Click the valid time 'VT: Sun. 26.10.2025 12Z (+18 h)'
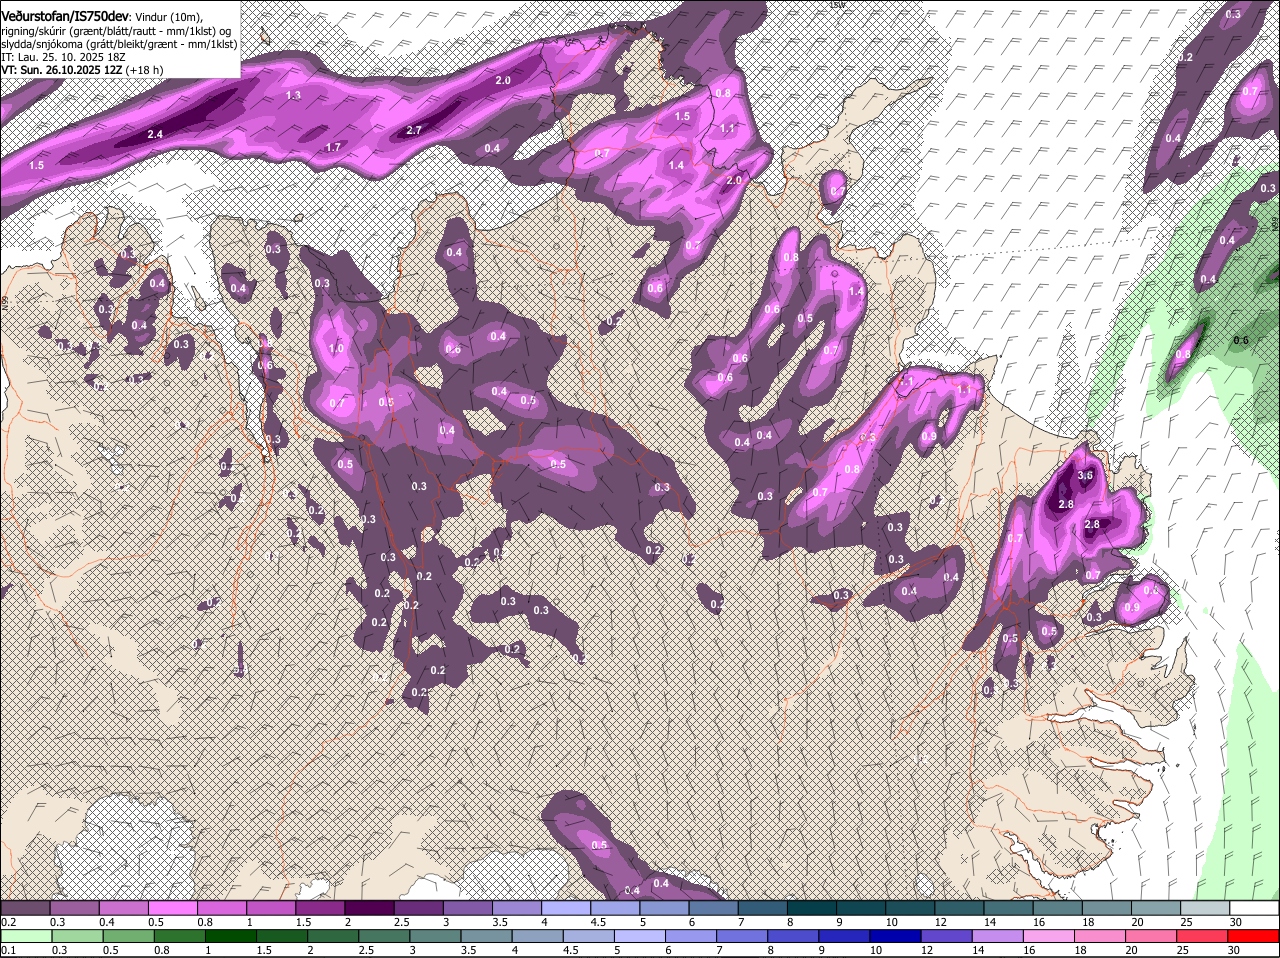Viewport: 1280px width, 958px height. click(82, 71)
